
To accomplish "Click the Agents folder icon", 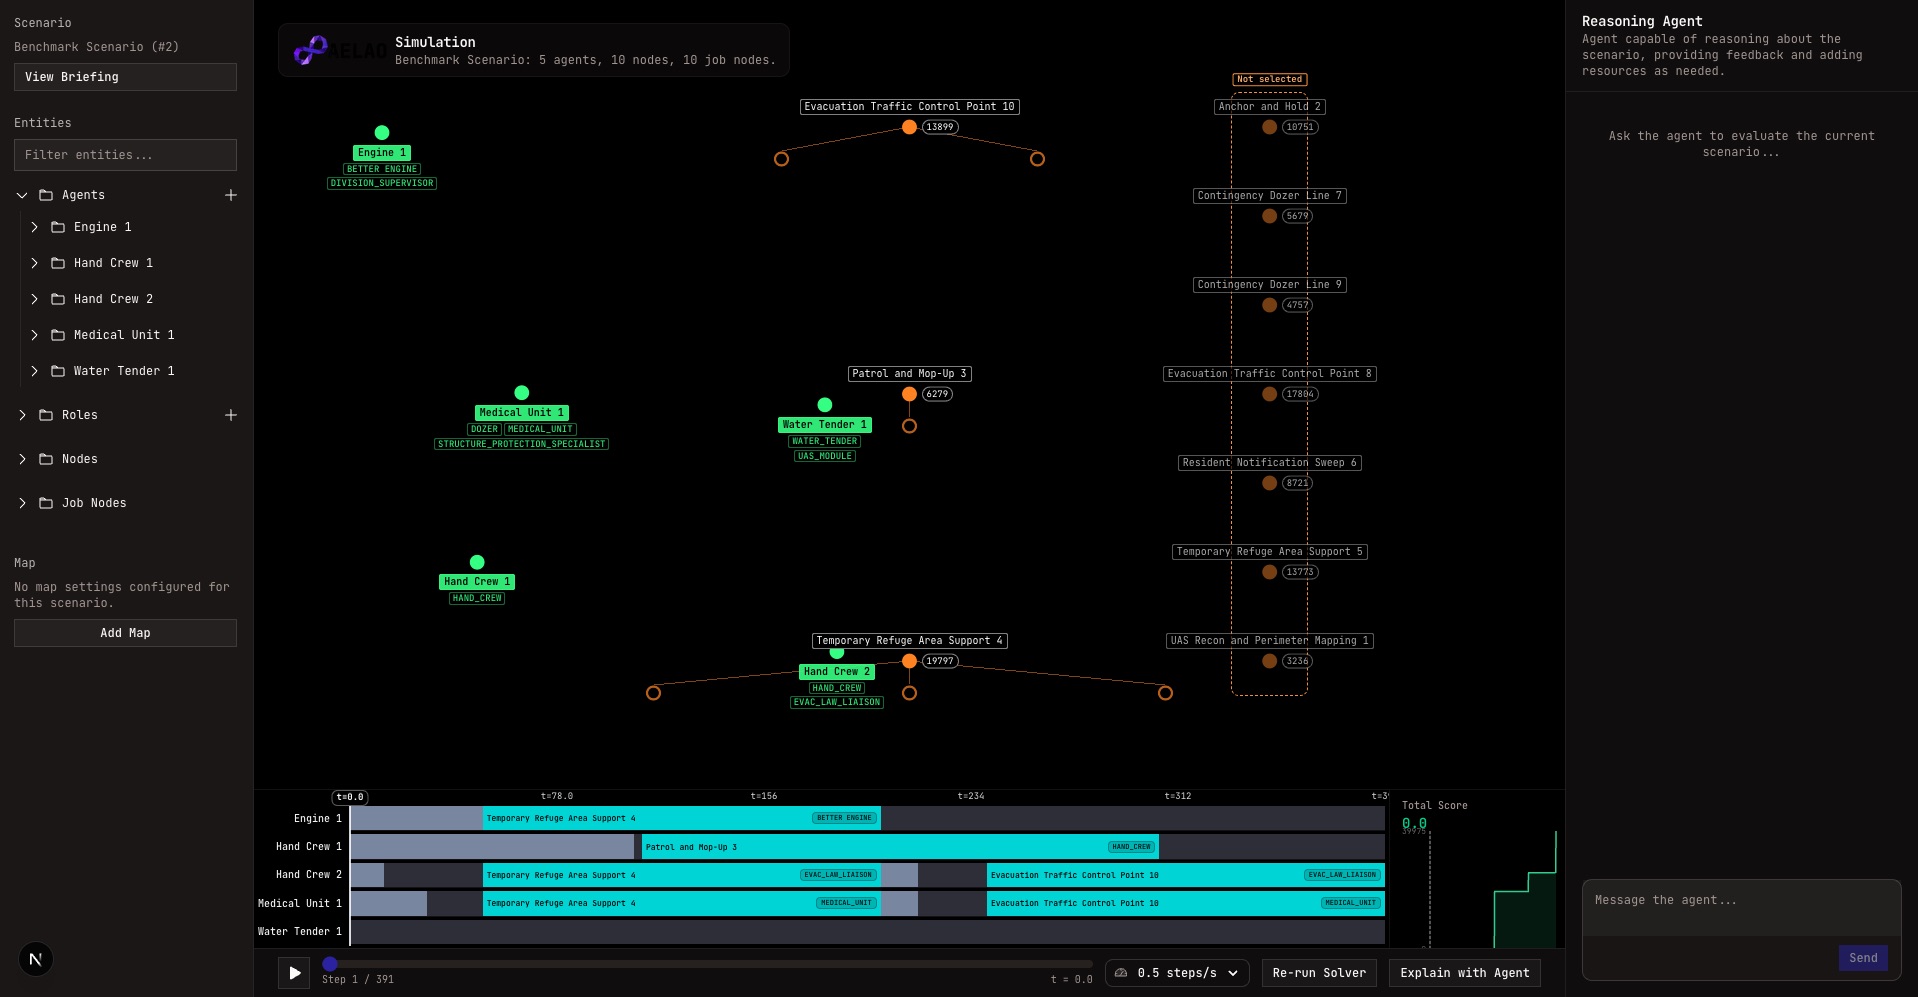I will pos(46,195).
